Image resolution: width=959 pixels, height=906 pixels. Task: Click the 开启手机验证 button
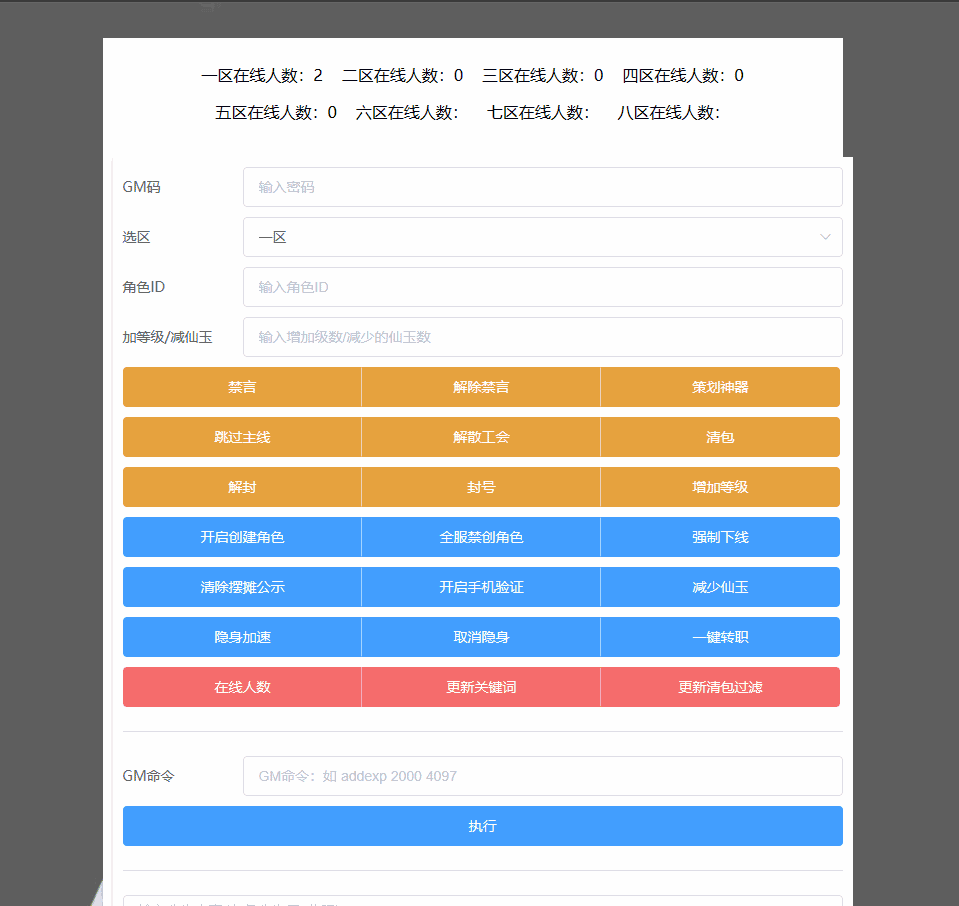click(x=481, y=587)
